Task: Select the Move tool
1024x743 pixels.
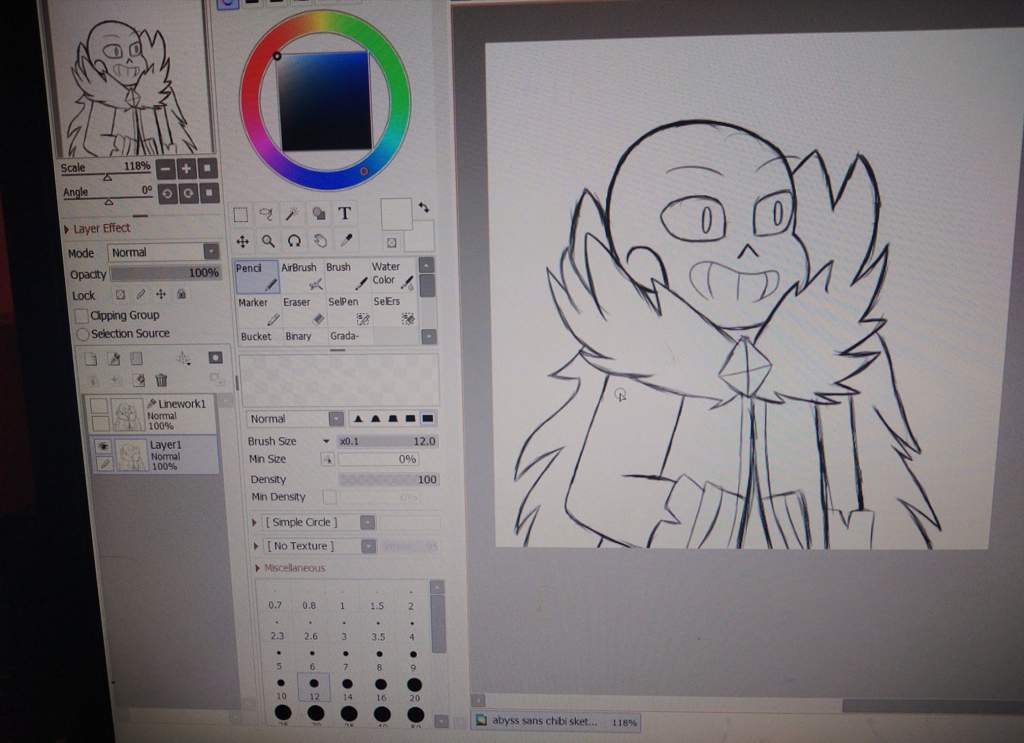Action: pyautogui.click(x=242, y=242)
